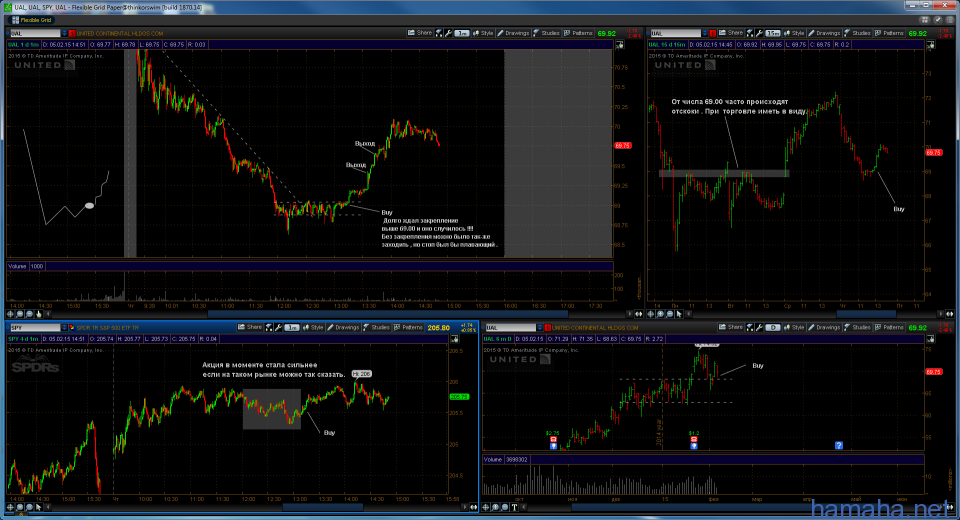Screen dimensions: 960x520
Task: Click symbol input field in top-left chart
Action: click(35, 33)
